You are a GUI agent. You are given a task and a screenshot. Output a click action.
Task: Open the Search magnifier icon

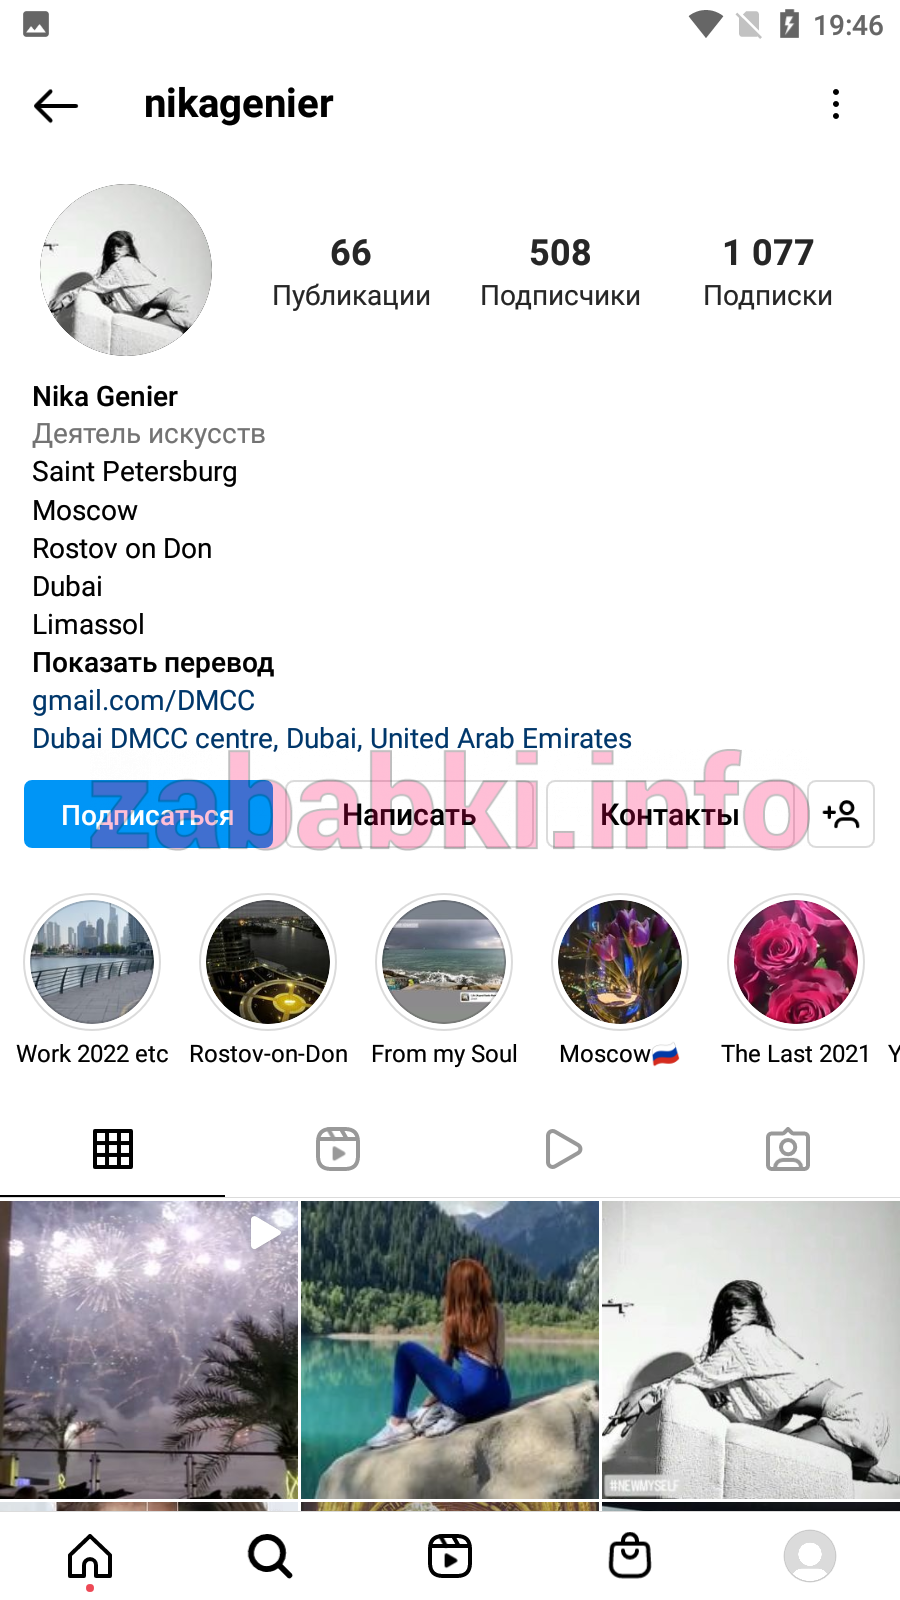click(270, 1556)
